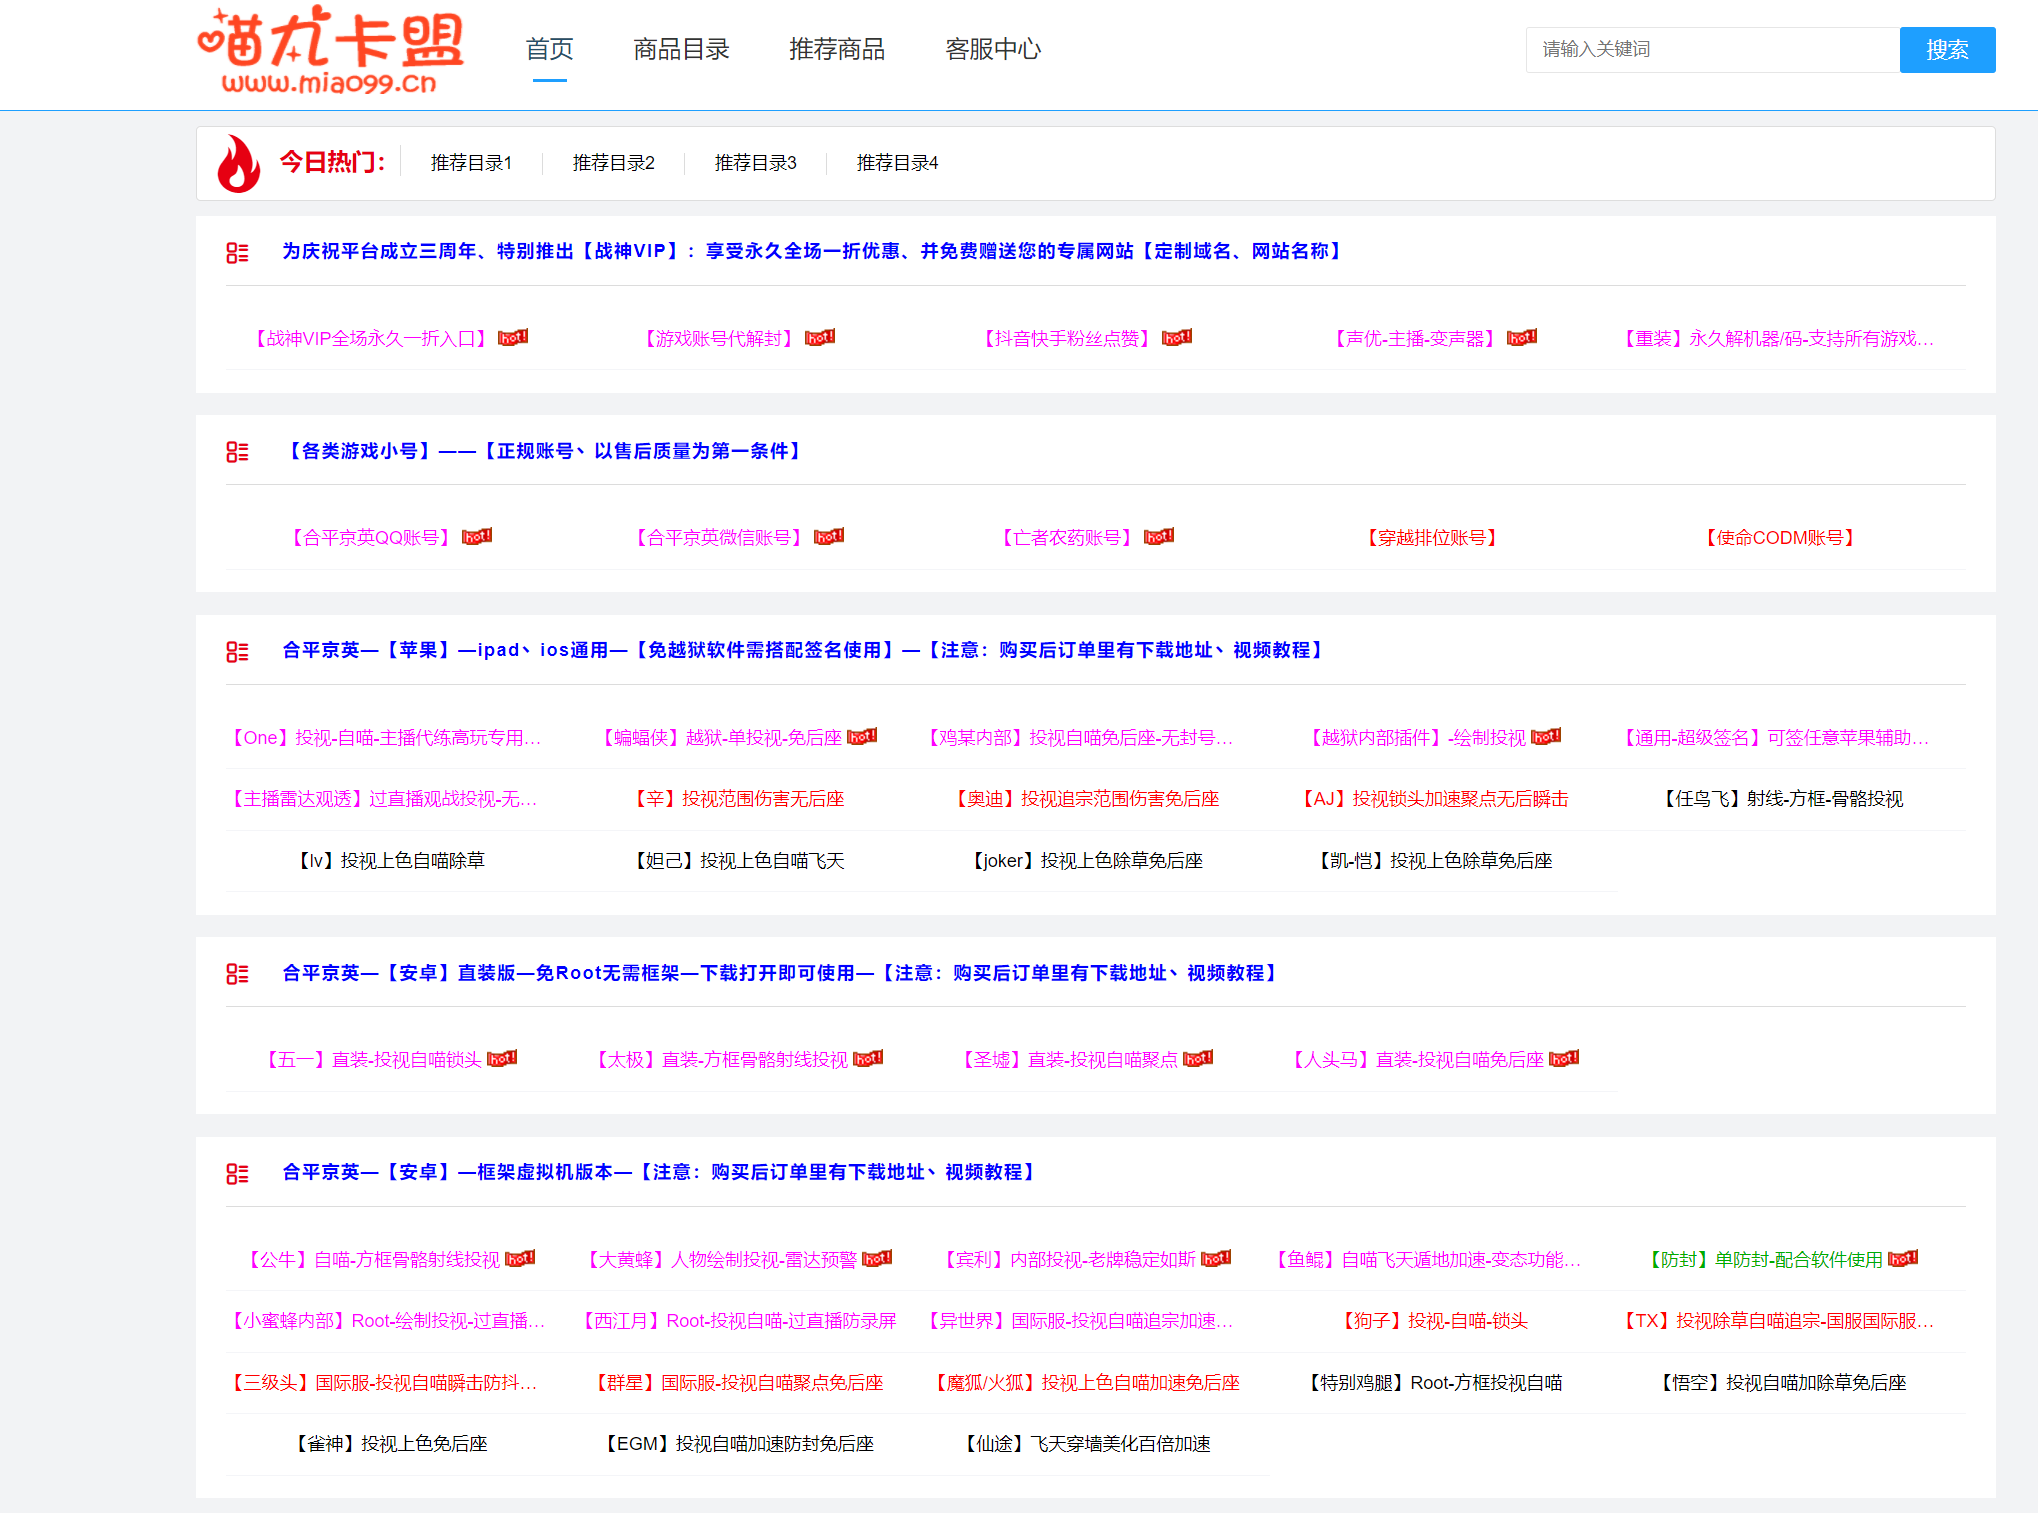The width and height of the screenshot is (2038, 1513).
Task: Select 推荐目录4 in the hot bar
Action: [x=896, y=163]
